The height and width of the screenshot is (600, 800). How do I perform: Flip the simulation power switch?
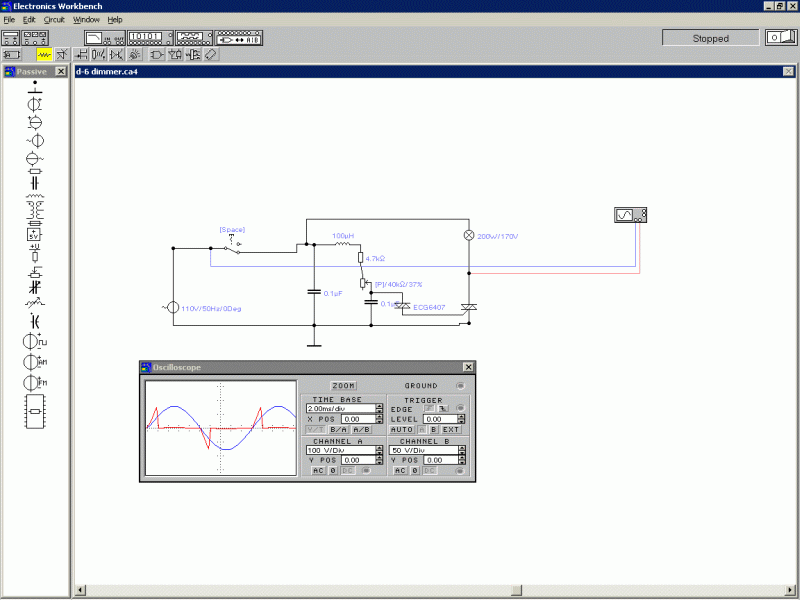coord(781,37)
